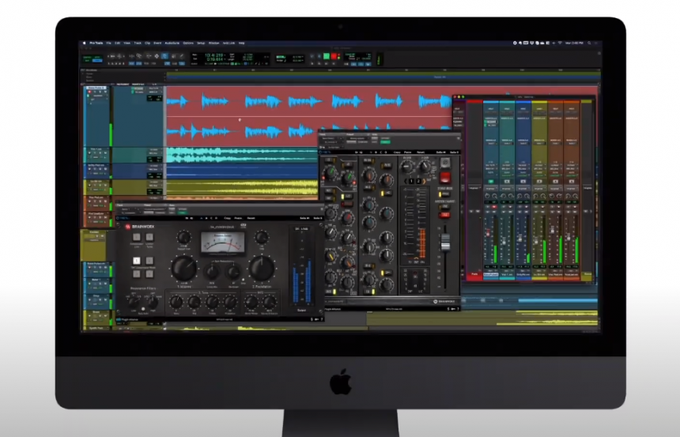Toggle the lit white square button in Brainworx
The width and height of the screenshot is (680, 437).
(137, 261)
